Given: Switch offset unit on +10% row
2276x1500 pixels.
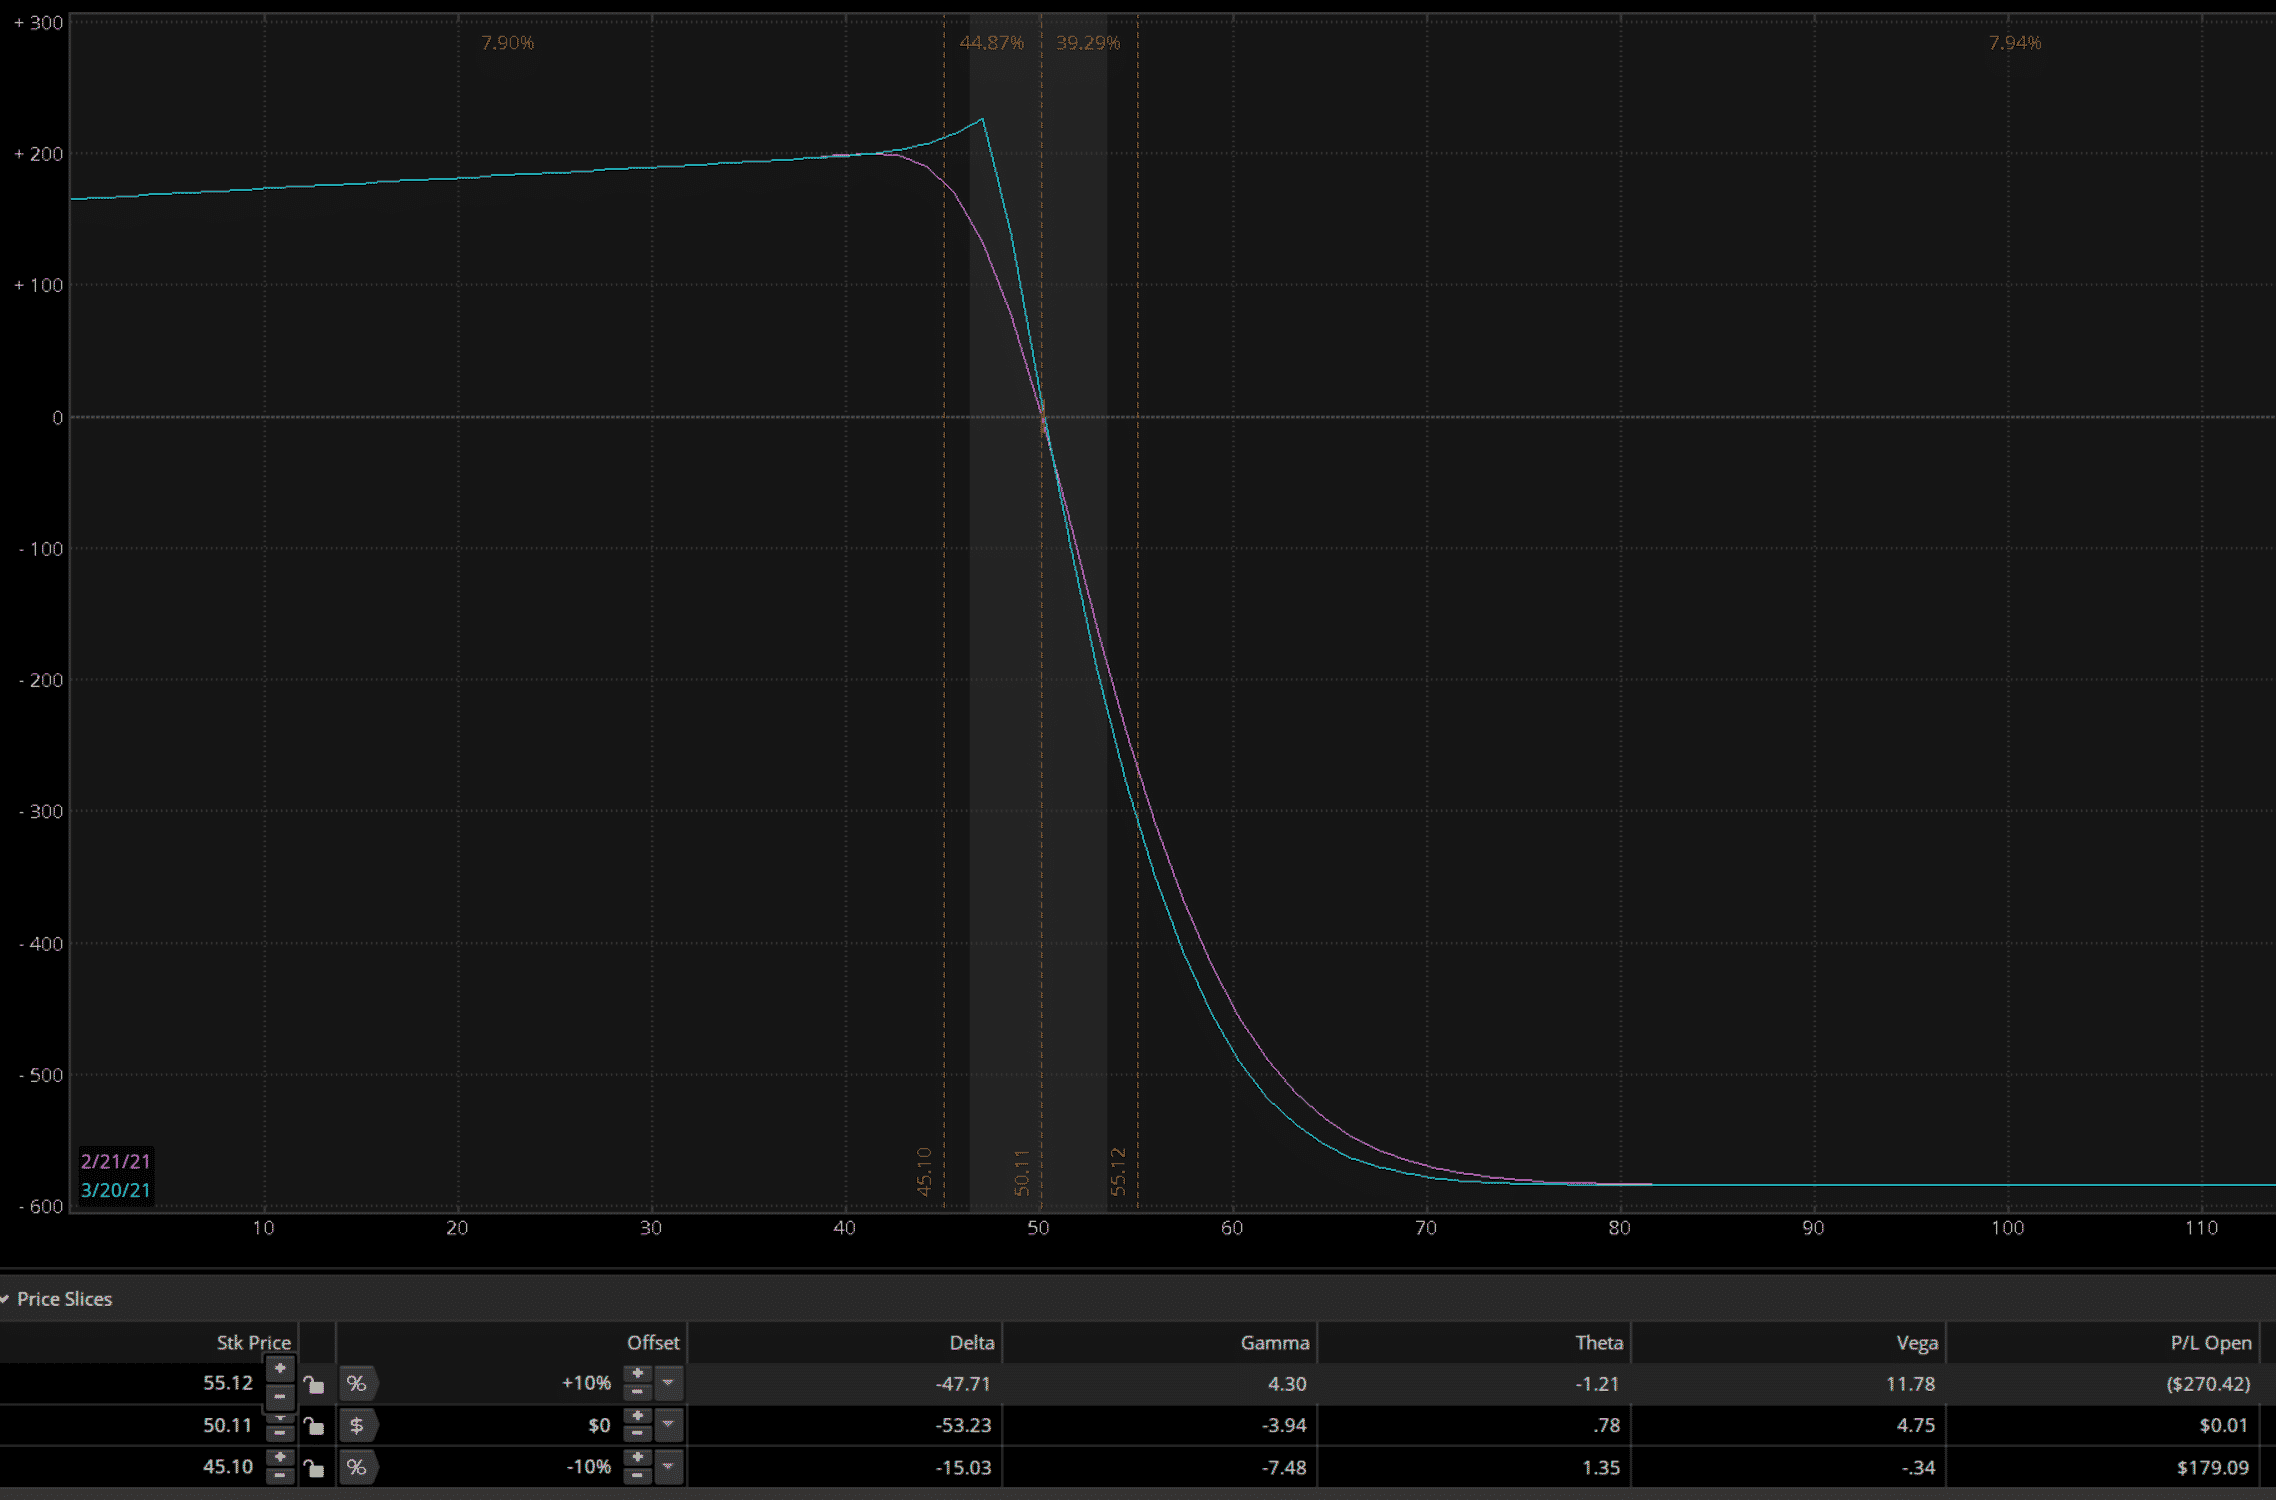Looking at the screenshot, I should [358, 1384].
